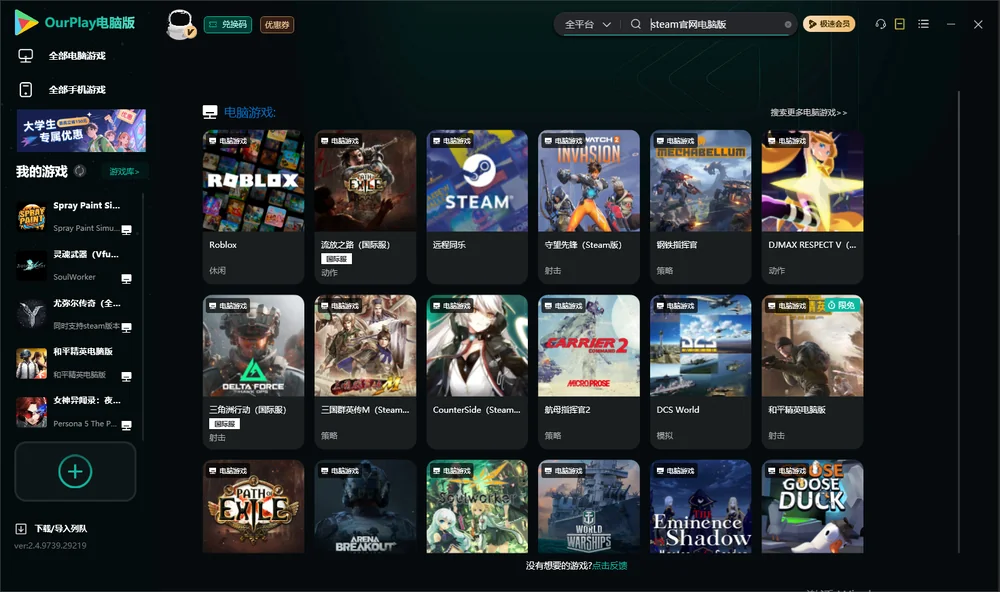Select 灵魂武器 SoulWorker in my games

tap(75, 265)
